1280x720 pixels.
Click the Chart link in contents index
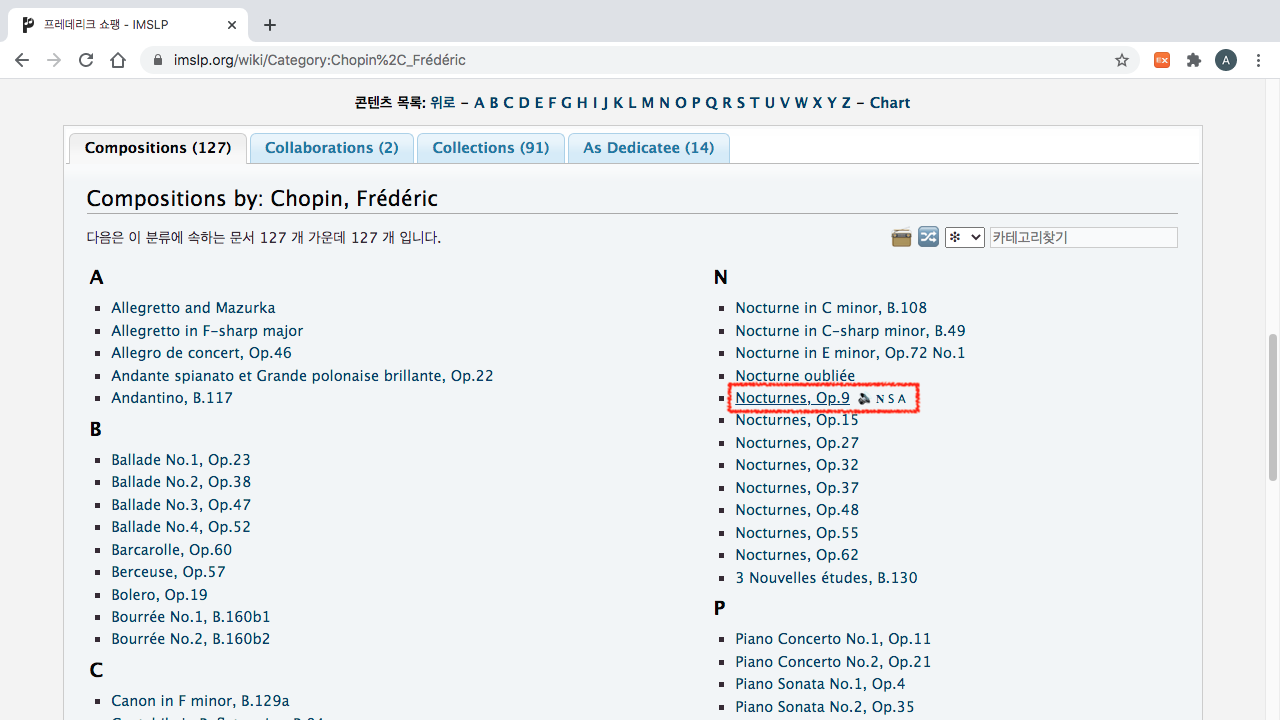click(x=890, y=103)
